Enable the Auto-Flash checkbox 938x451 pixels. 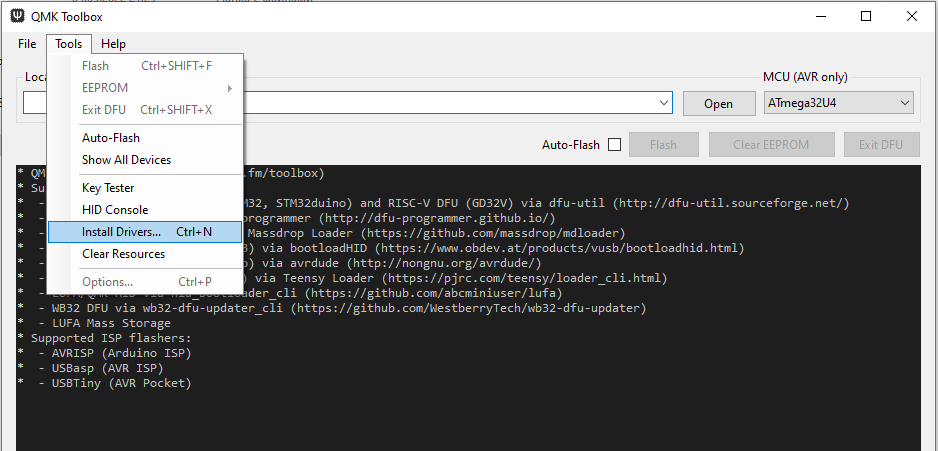click(614, 145)
